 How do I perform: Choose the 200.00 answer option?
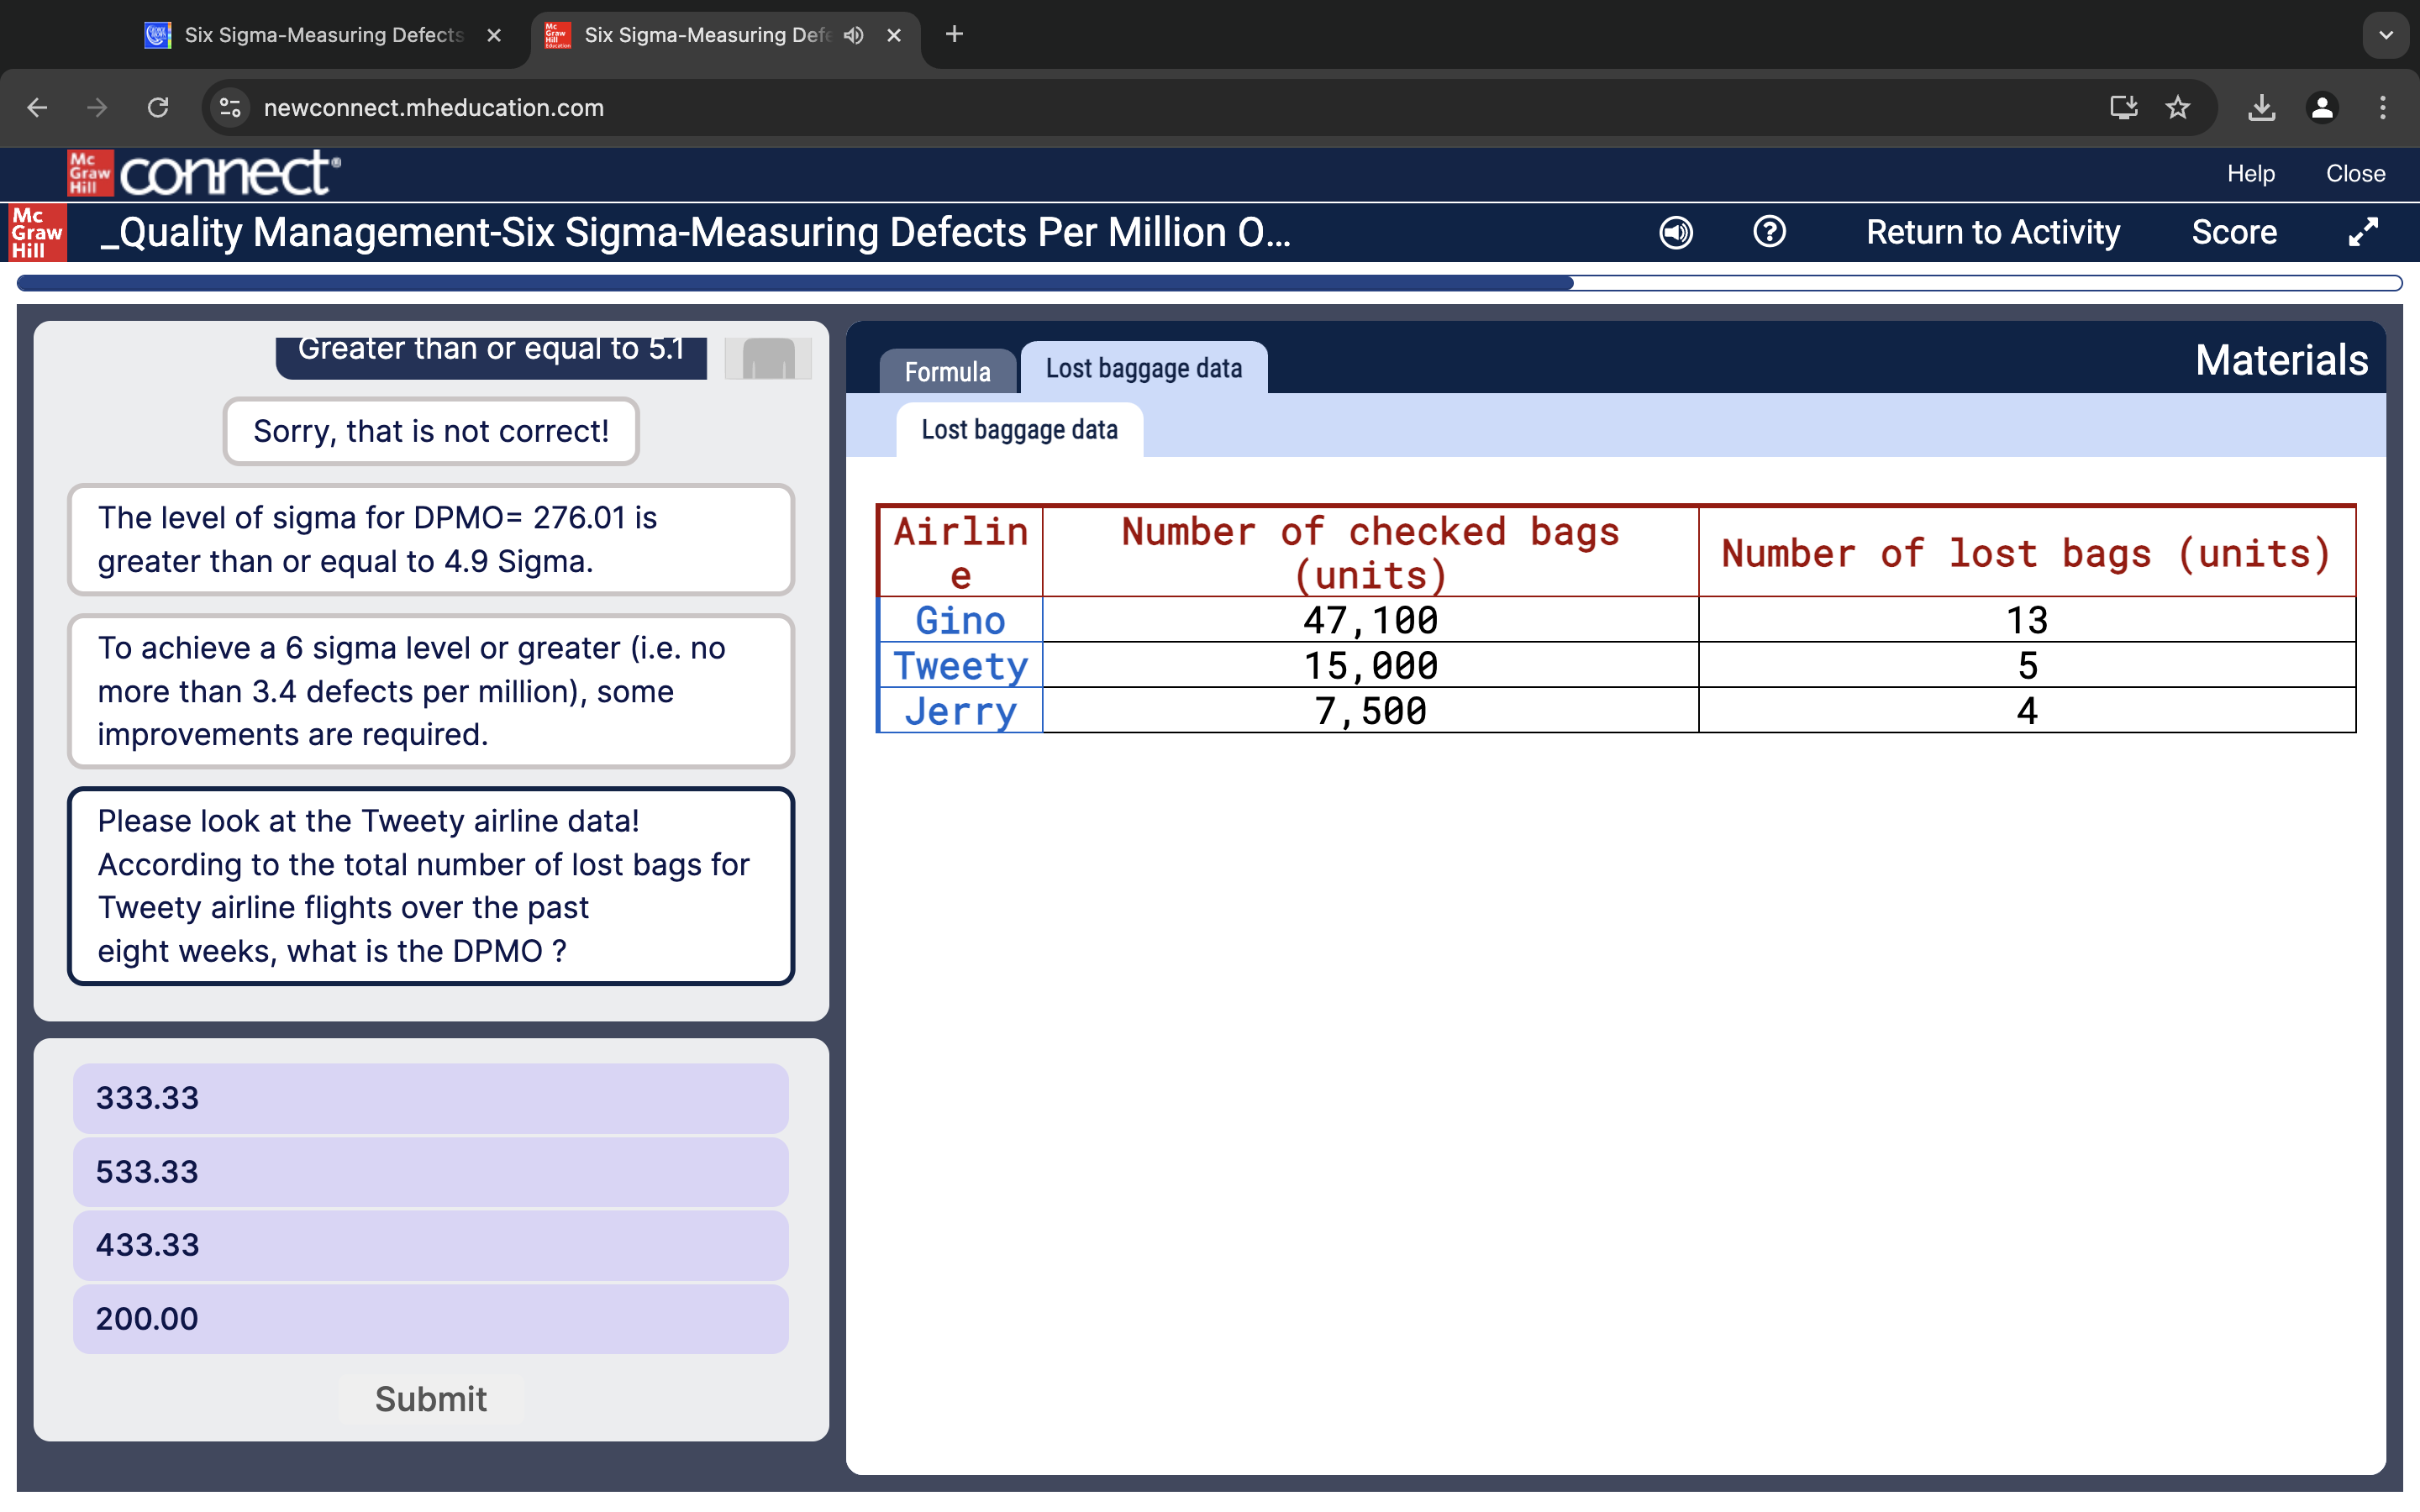tap(430, 1319)
